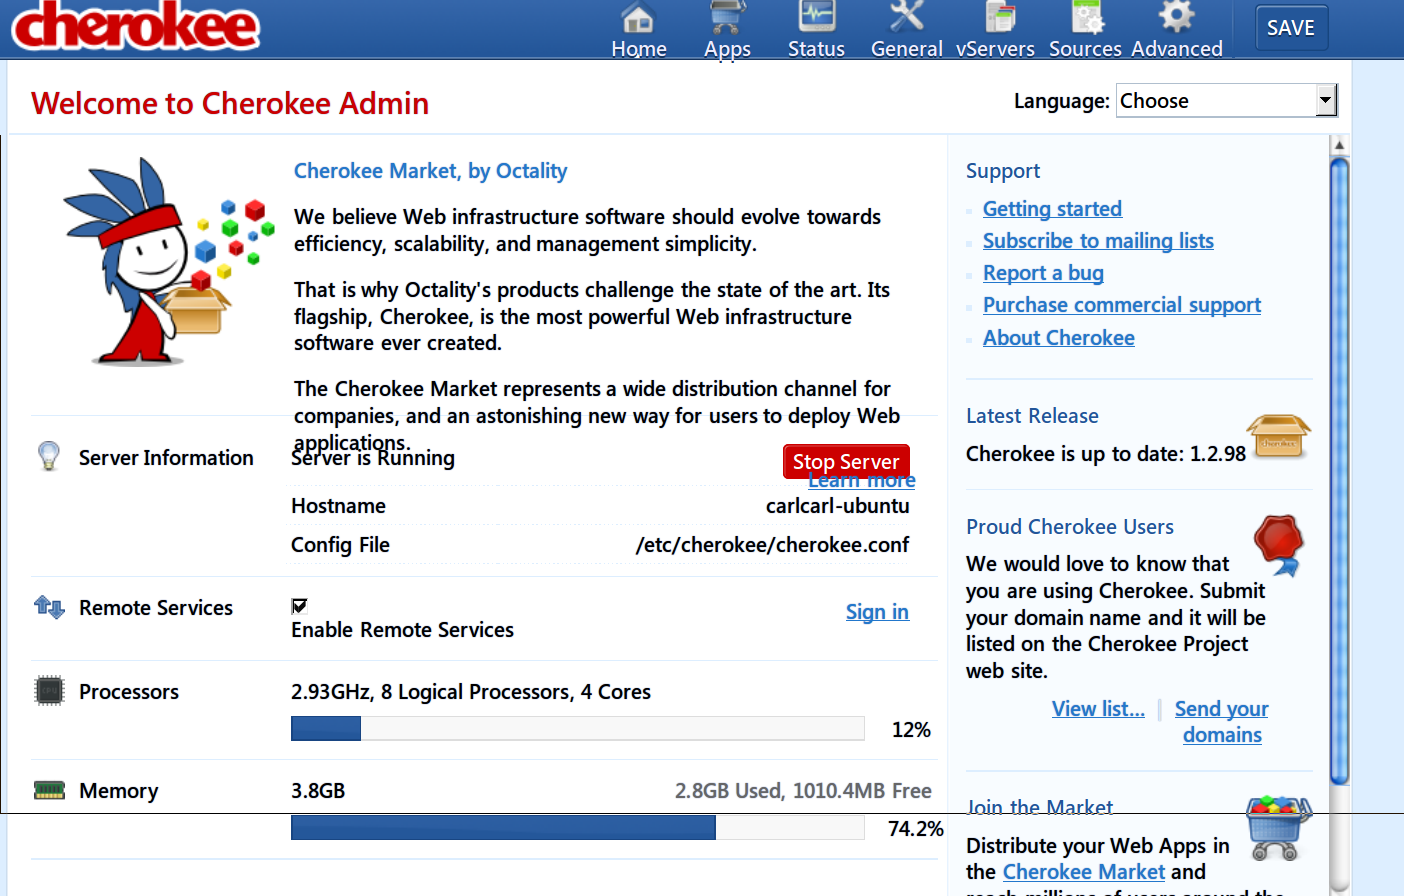Open Status menu item
Screen dimensions: 1404x896
[x=816, y=49]
